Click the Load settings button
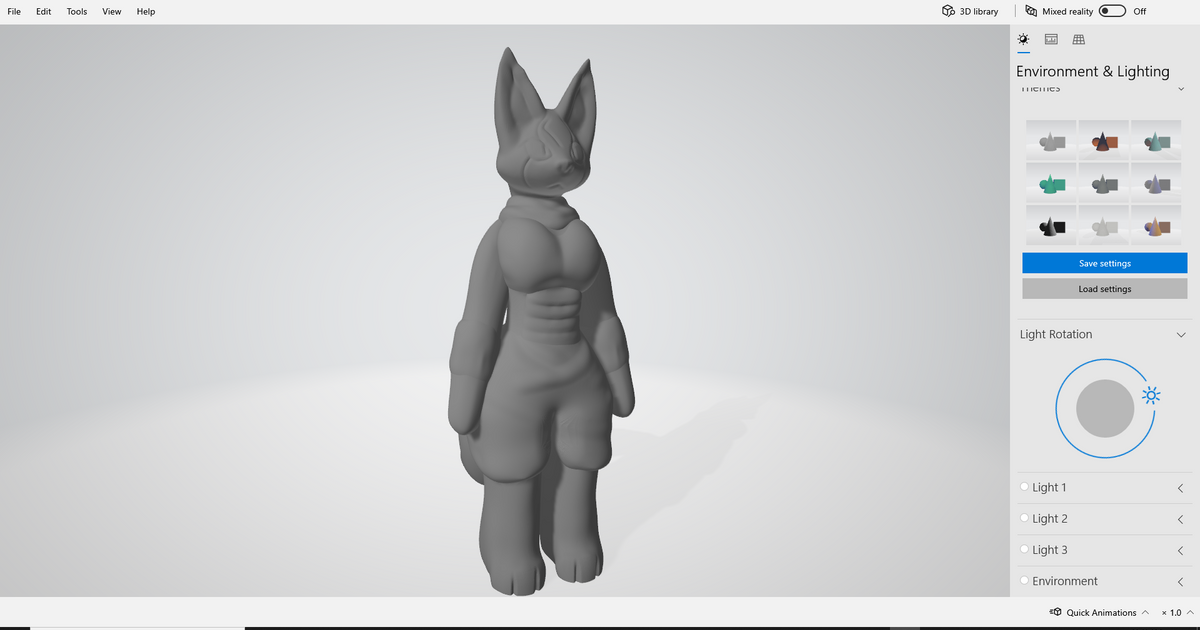1200x630 pixels. 1104,289
